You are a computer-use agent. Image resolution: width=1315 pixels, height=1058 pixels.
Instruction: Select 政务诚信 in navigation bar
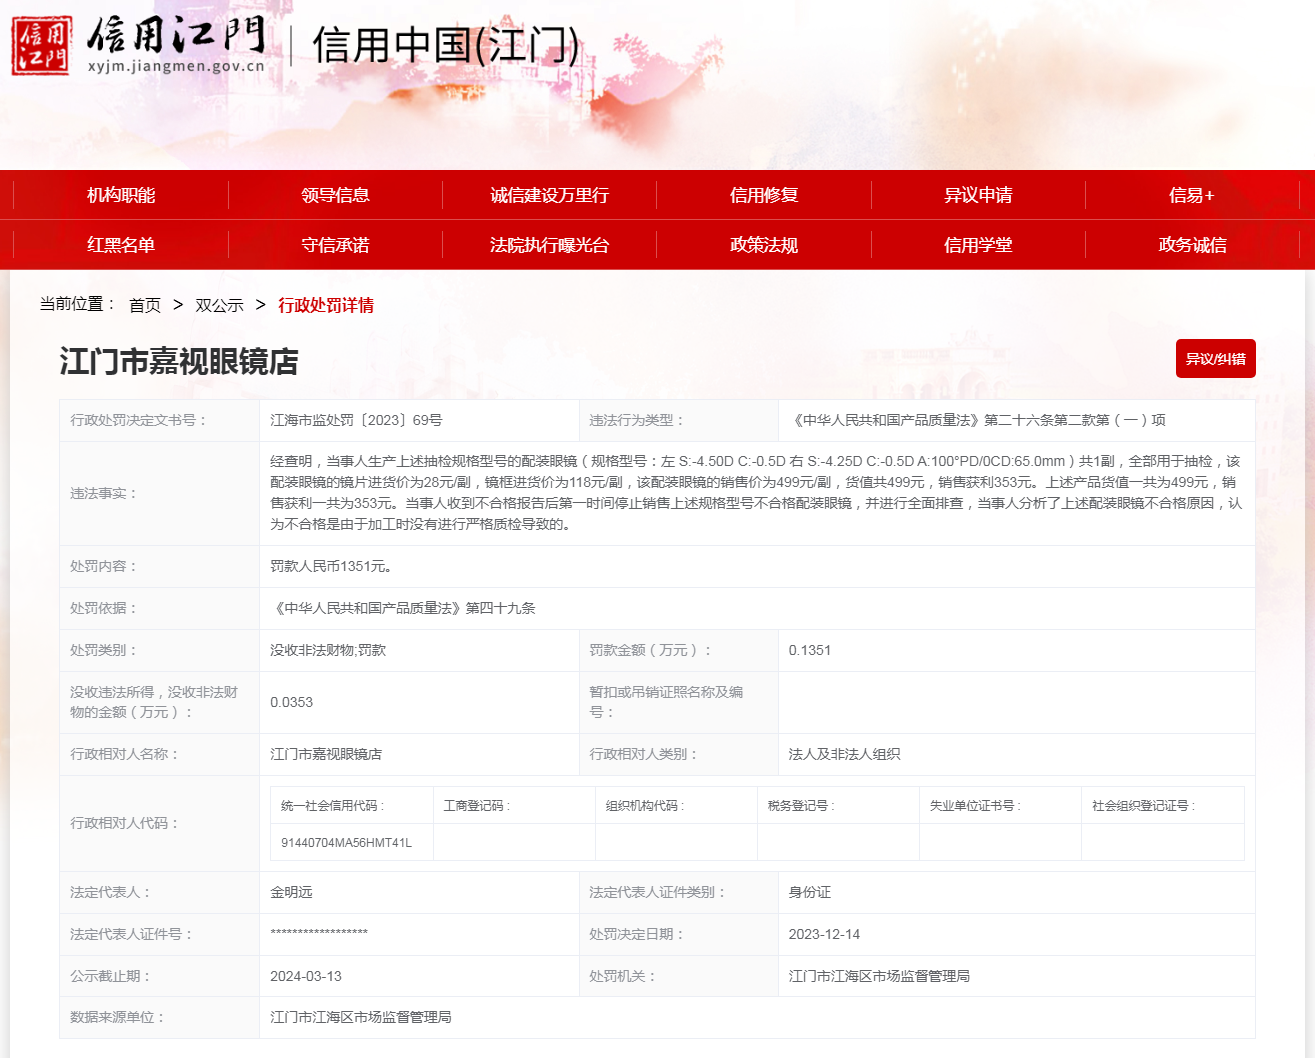point(1192,245)
